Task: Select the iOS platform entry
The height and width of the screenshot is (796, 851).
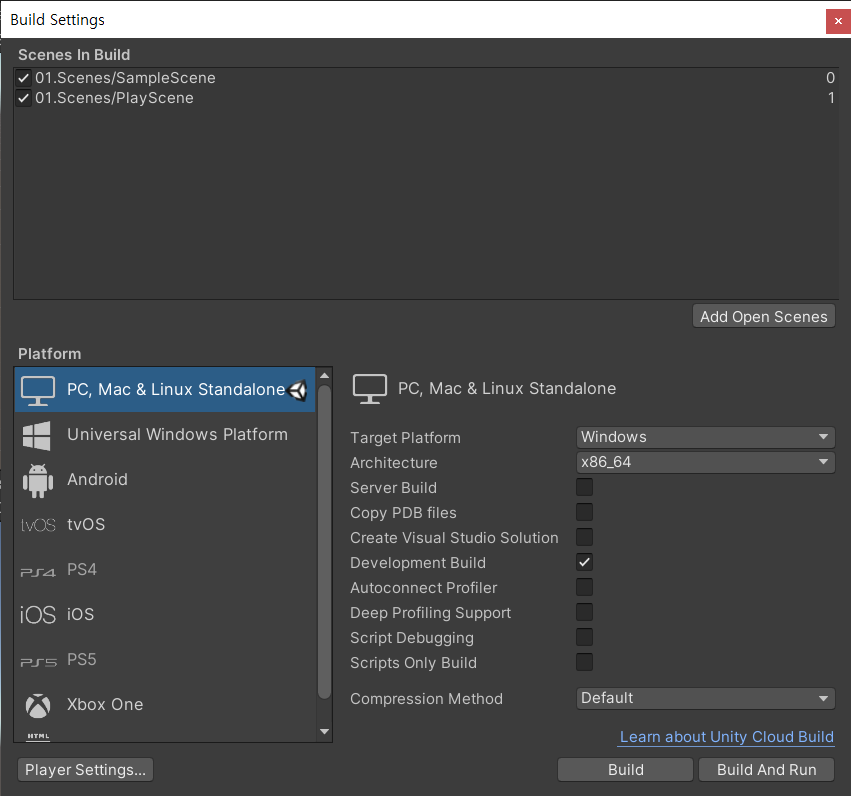Action: [164, 615]
